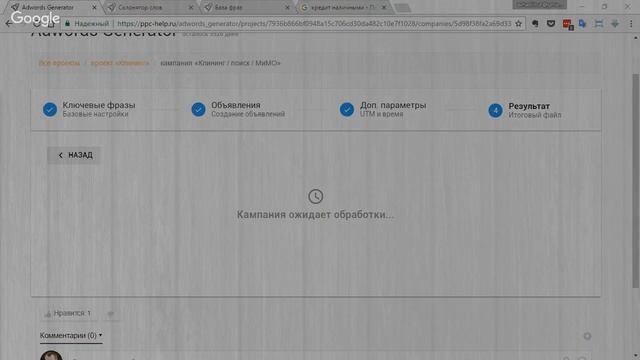
Task: Navigate back with browser back arrow
Action: coord(9,24)
